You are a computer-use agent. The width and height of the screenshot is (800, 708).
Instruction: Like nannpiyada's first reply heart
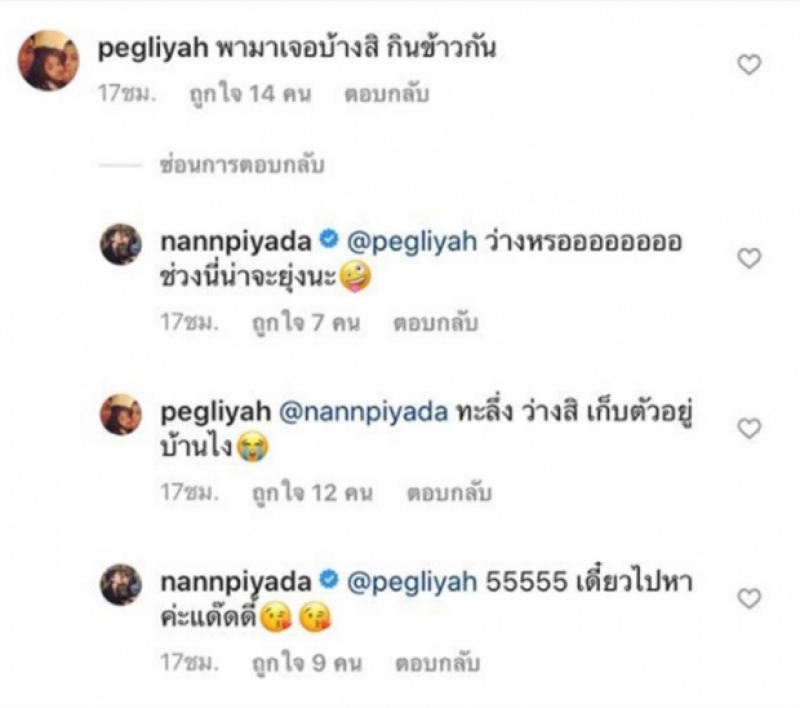[x=749, y=259]
